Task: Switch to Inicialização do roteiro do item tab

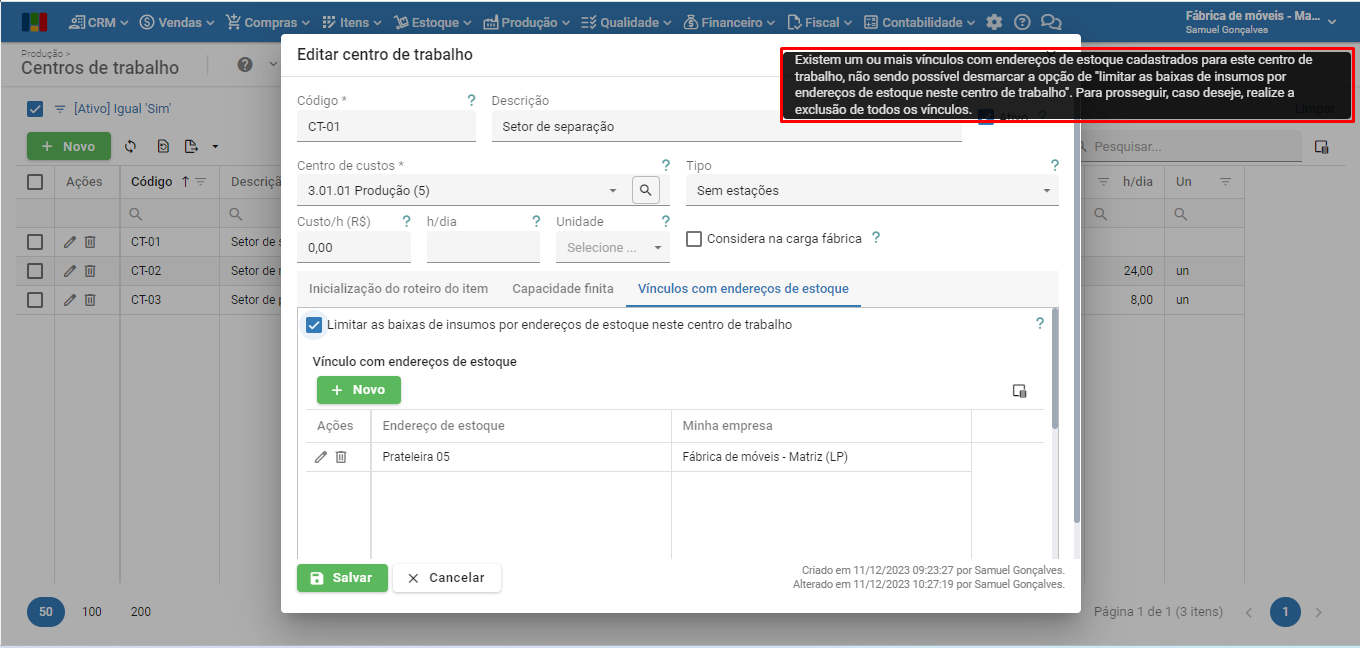Action: pos(398,288)
